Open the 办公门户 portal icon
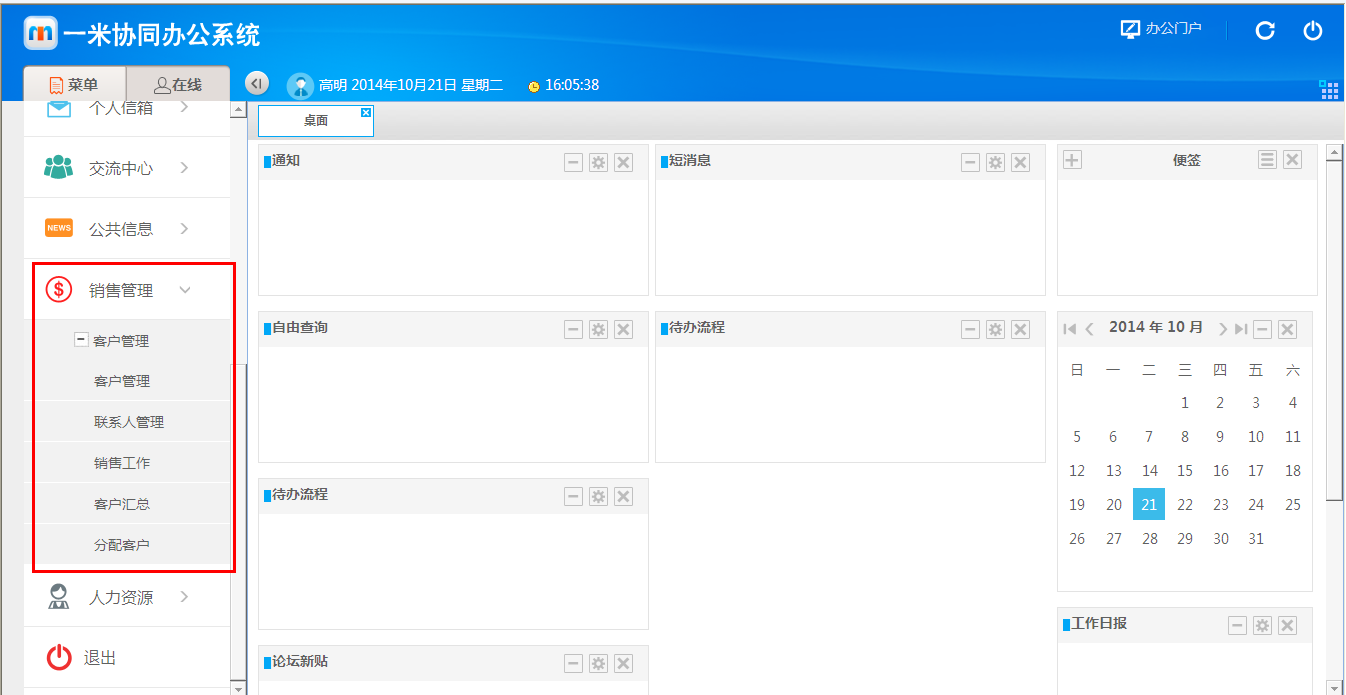 pos(1131,29)
